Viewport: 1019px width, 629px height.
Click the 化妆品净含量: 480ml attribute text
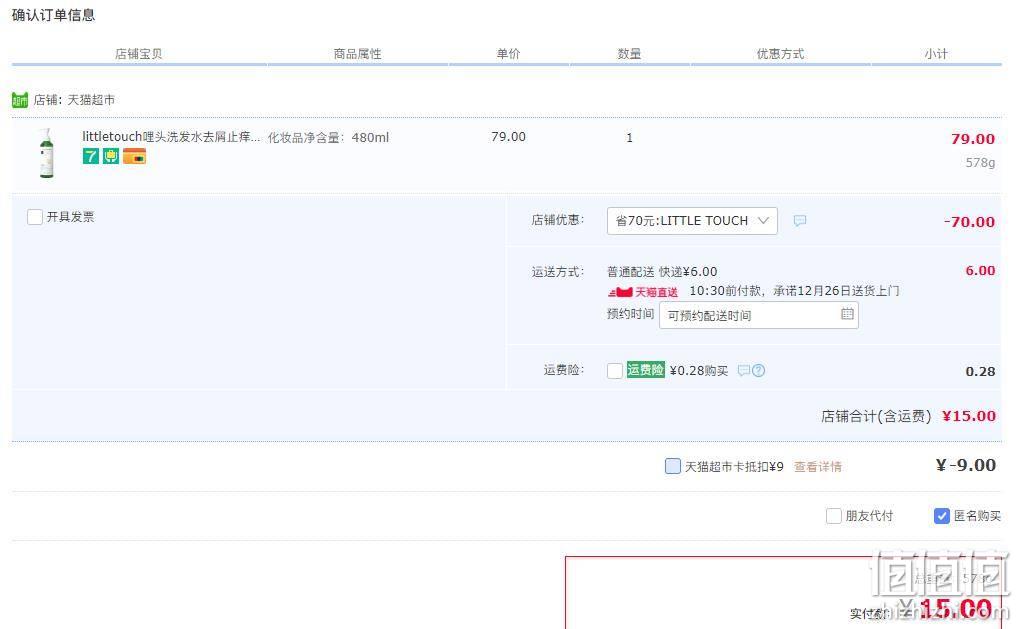[x=328, y=138]
